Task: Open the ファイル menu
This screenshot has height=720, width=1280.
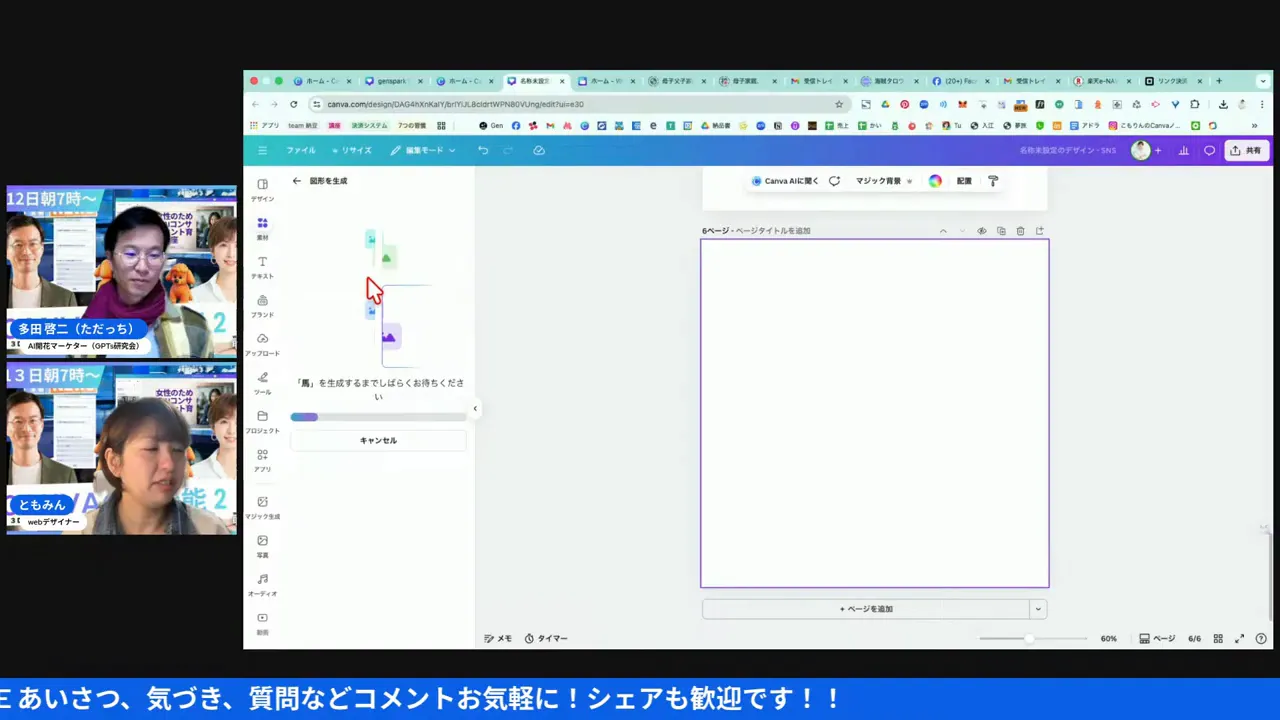Action: tap(300, 150)
